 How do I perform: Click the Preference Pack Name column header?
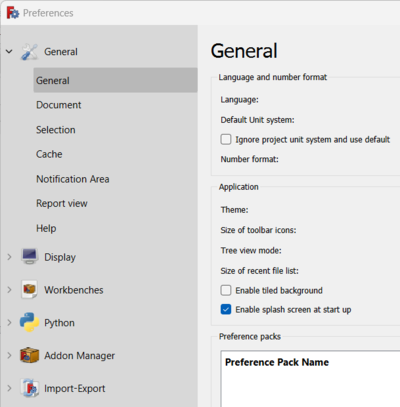coord(277,362)
